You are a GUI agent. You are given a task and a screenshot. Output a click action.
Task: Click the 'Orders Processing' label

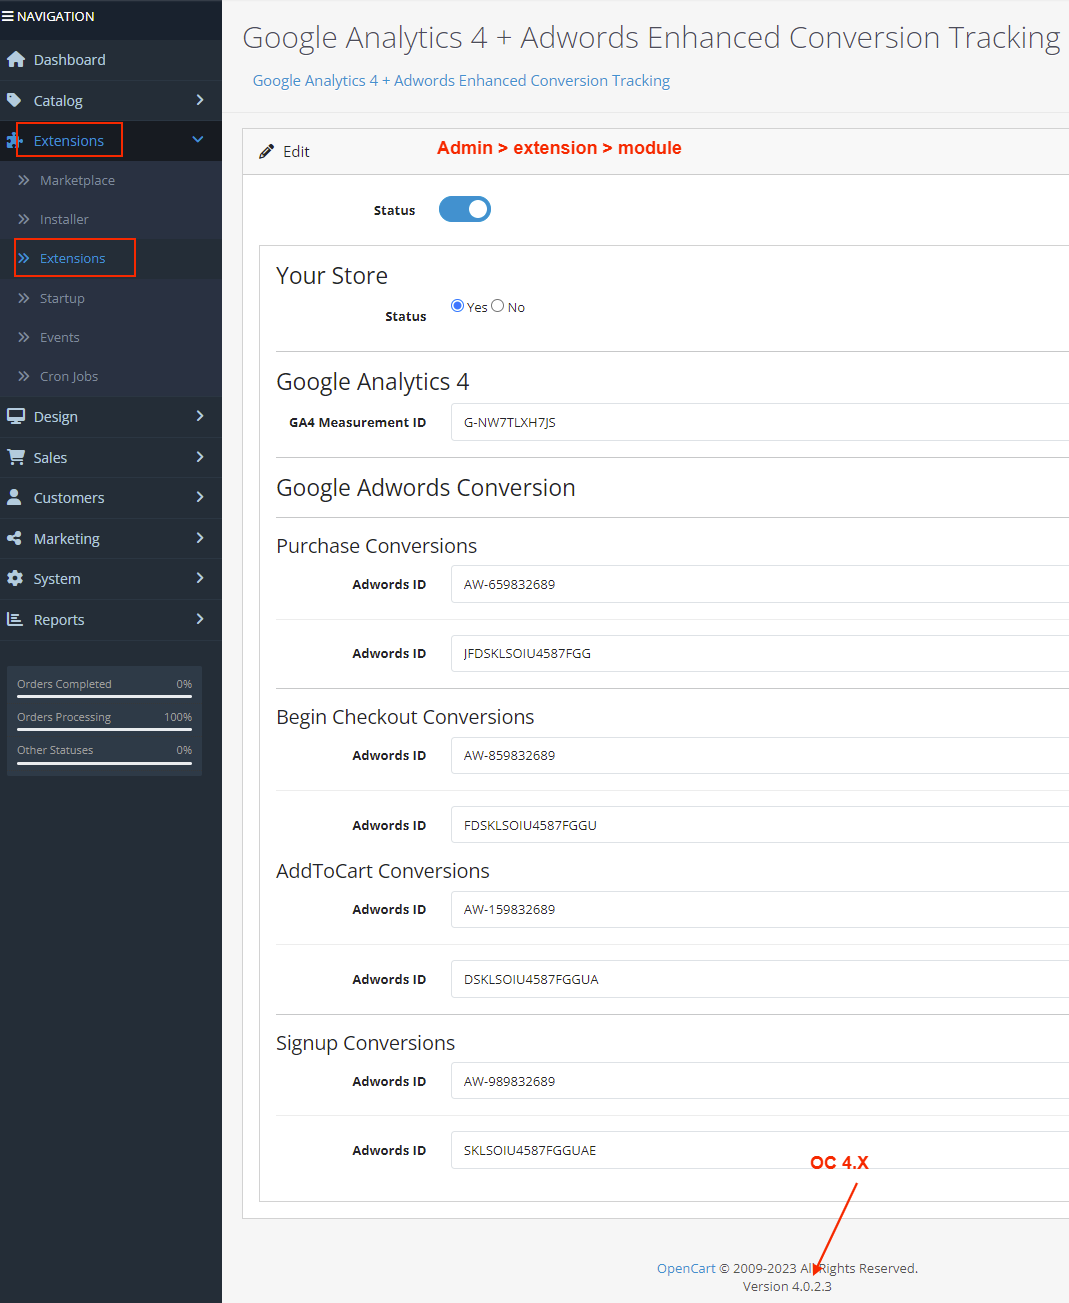64,717
